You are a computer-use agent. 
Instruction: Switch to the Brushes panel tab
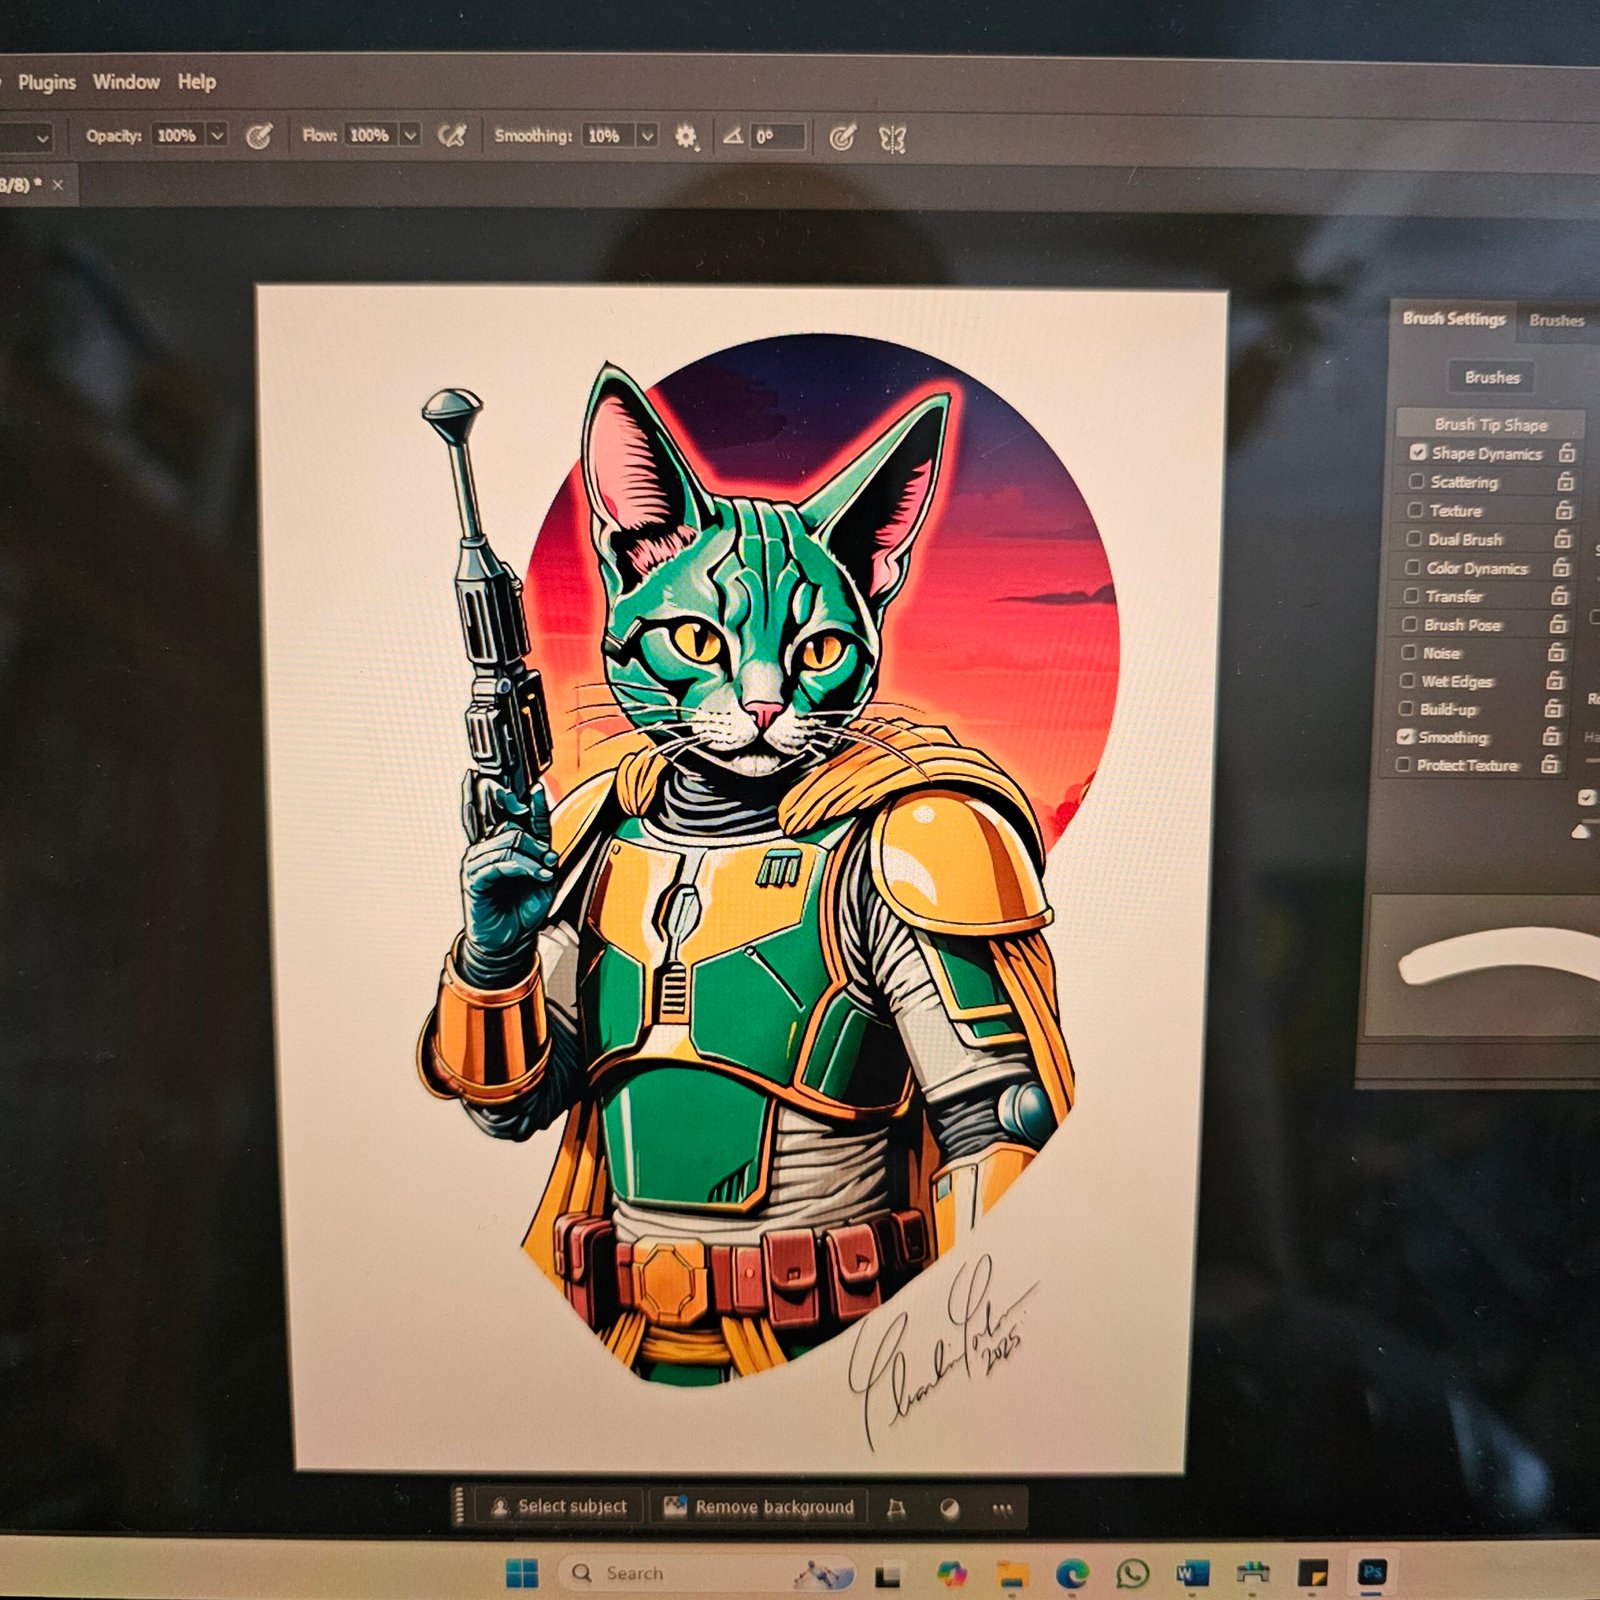(x=1556, y=320)
